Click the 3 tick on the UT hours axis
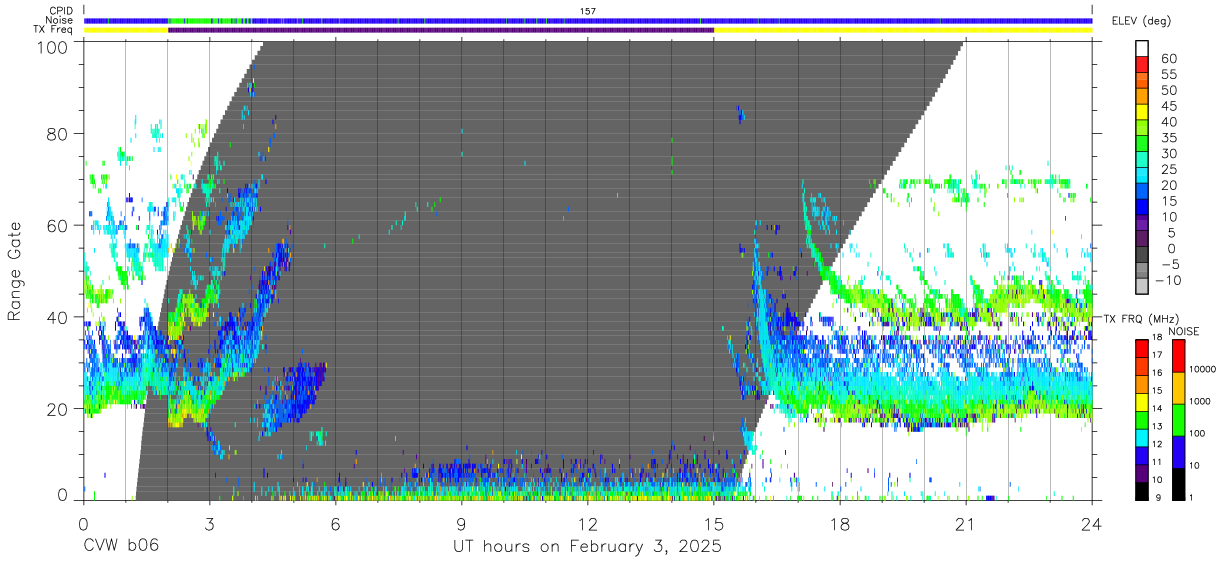This screenshot has width=1228, height=567. pyautogui.click(x=209, y=523)
